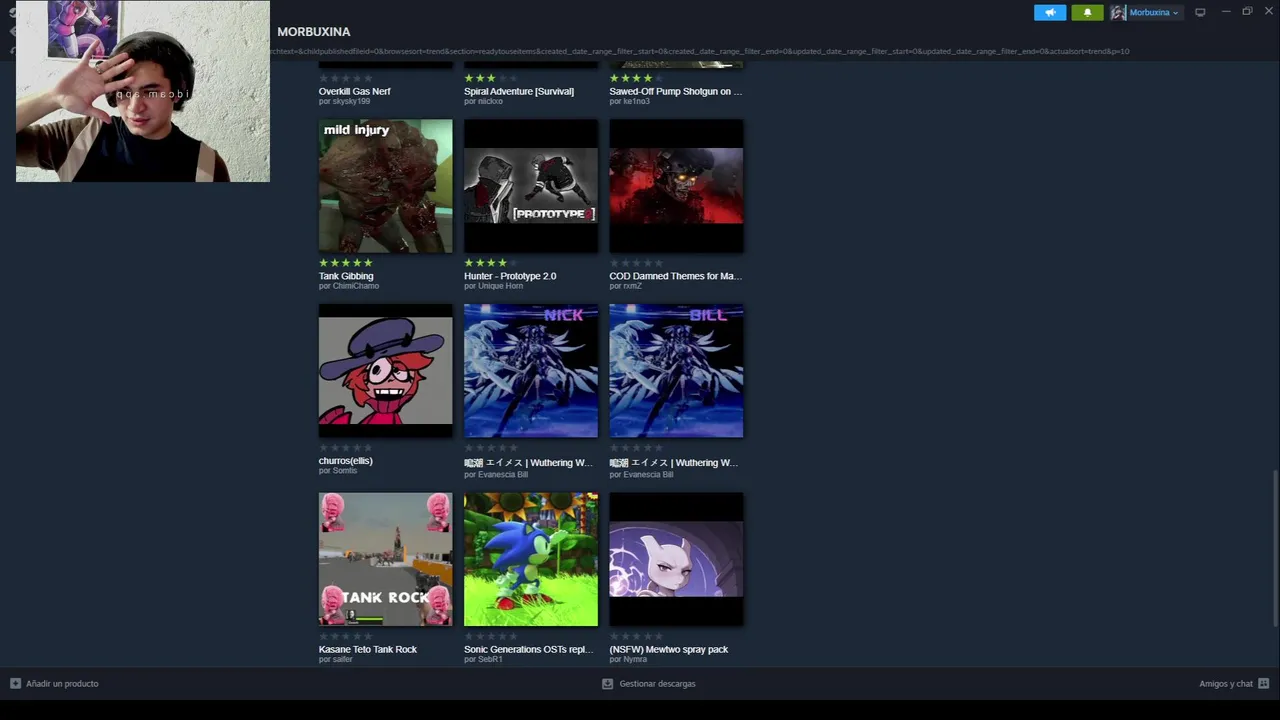
Task: Click author rxmZ
Action: 632,286
